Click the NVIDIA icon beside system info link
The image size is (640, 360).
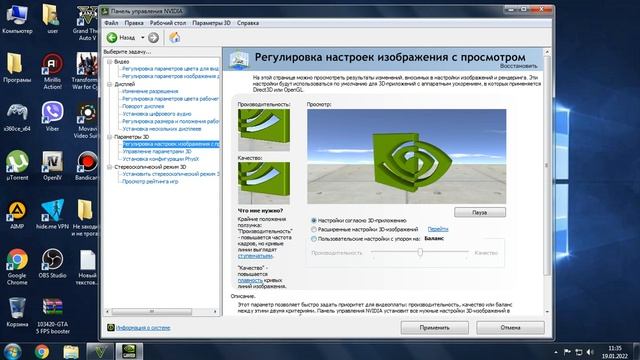[111, 327]
